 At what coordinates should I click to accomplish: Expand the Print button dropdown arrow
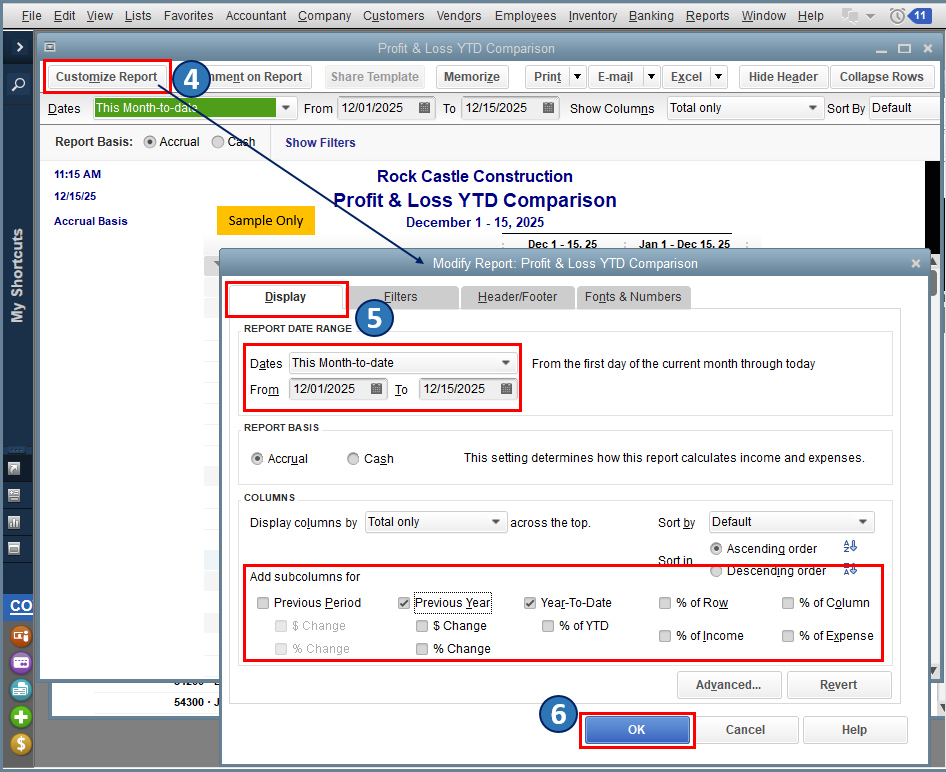pyautogui.click(x=577, y=77)
